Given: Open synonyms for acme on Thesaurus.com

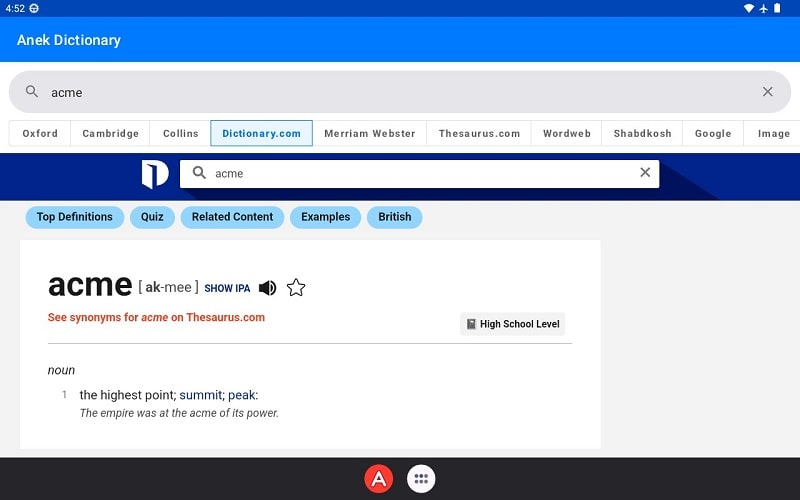Looking at the screenshot, I should click(156, 317).
